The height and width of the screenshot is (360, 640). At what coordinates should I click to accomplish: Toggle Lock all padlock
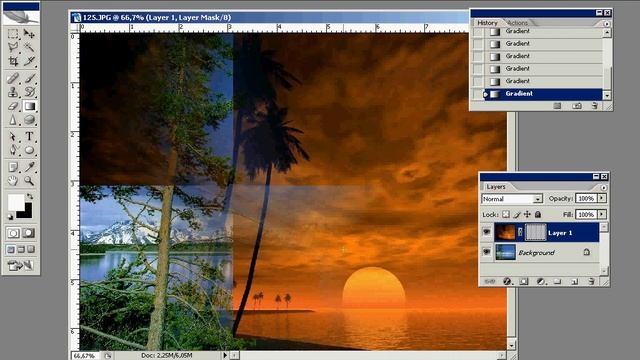(x=538, y=214)
